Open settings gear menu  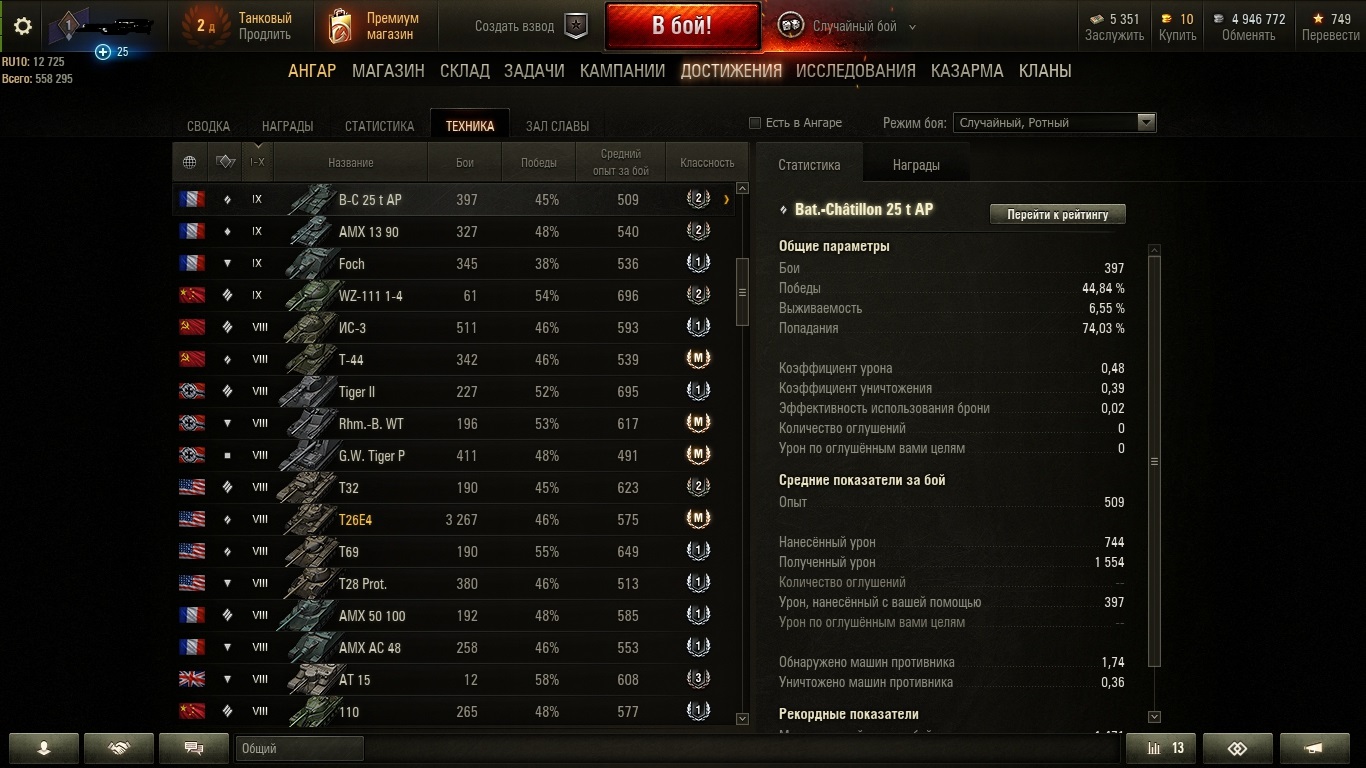[x=22, y=27]
